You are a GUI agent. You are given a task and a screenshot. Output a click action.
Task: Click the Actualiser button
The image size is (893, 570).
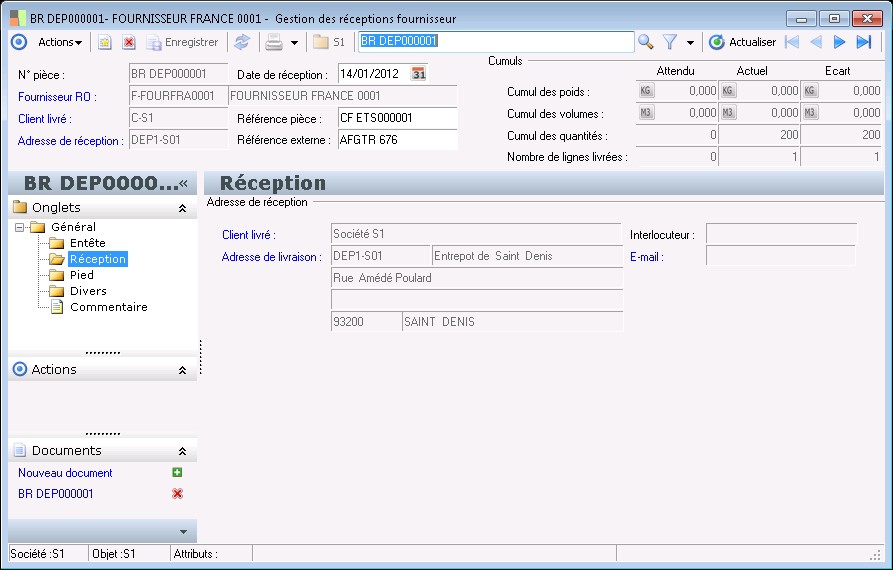point(741,42)
